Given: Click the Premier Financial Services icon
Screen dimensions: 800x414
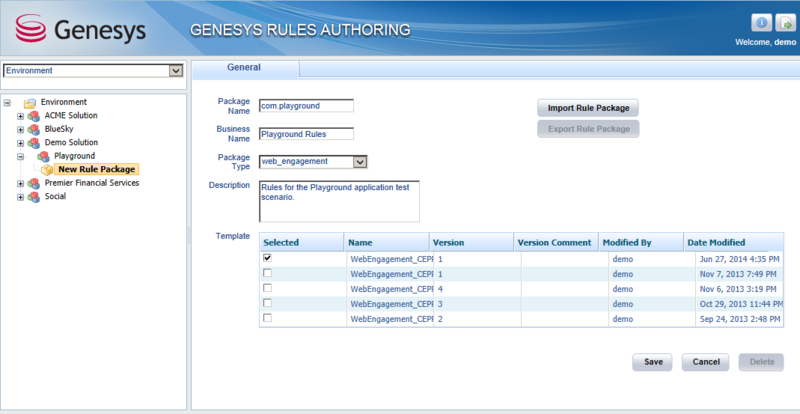Looking at the screenshot, I should pos(34,183).
